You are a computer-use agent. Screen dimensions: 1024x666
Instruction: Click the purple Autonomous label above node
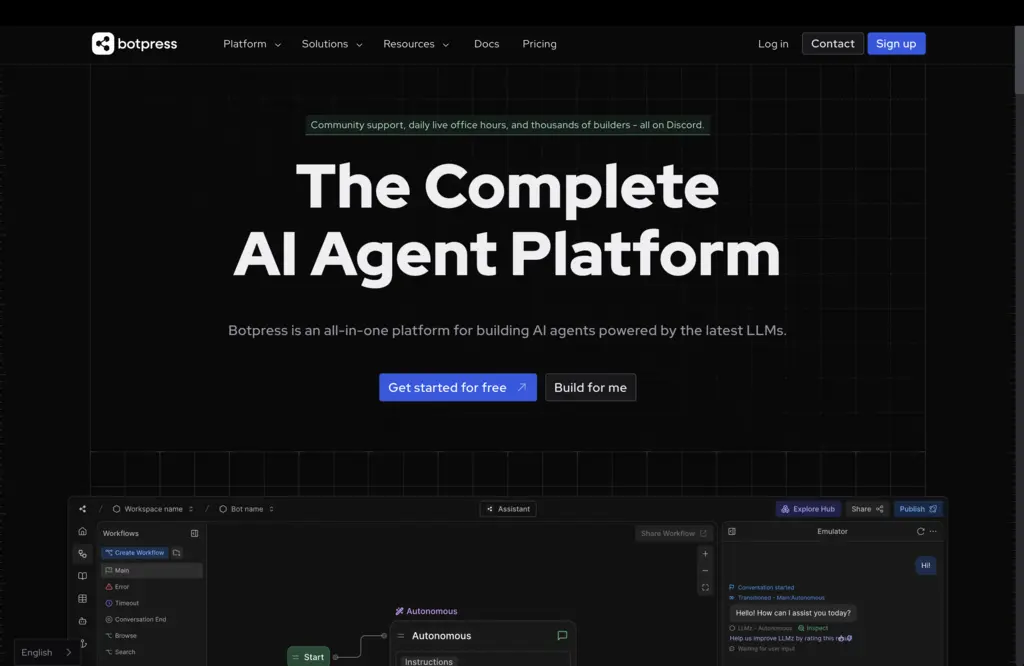click(x=426, y=611)
